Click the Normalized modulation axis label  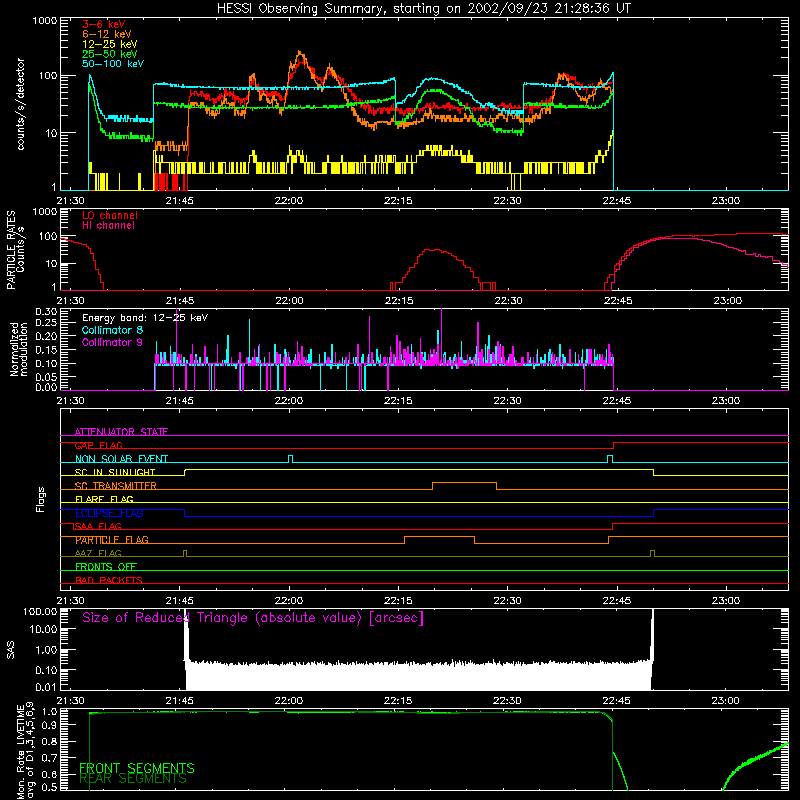tap(18, 349)
